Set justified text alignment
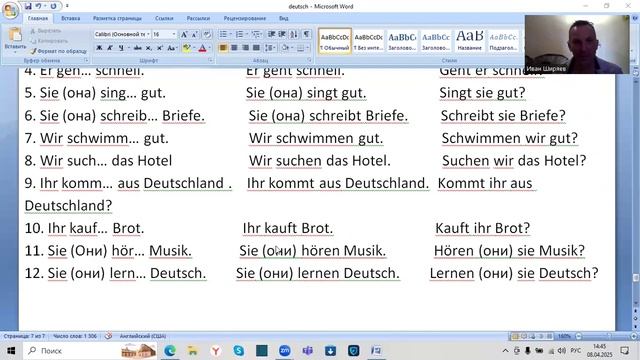 coord(256,48)
